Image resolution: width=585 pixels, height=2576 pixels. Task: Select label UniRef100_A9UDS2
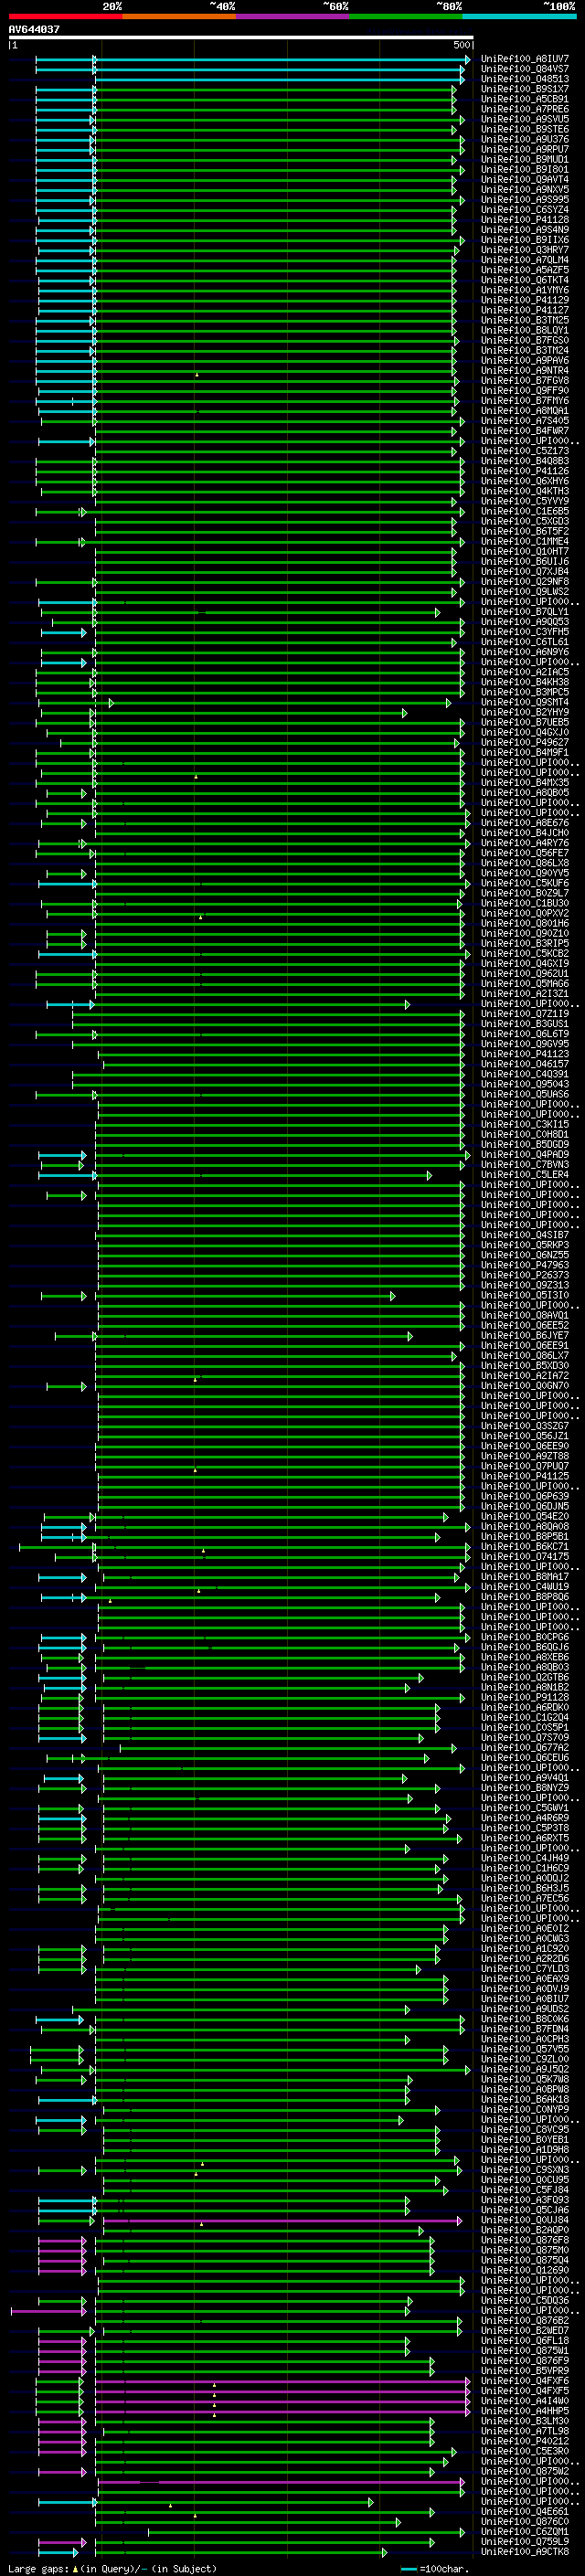(525, 2009)
